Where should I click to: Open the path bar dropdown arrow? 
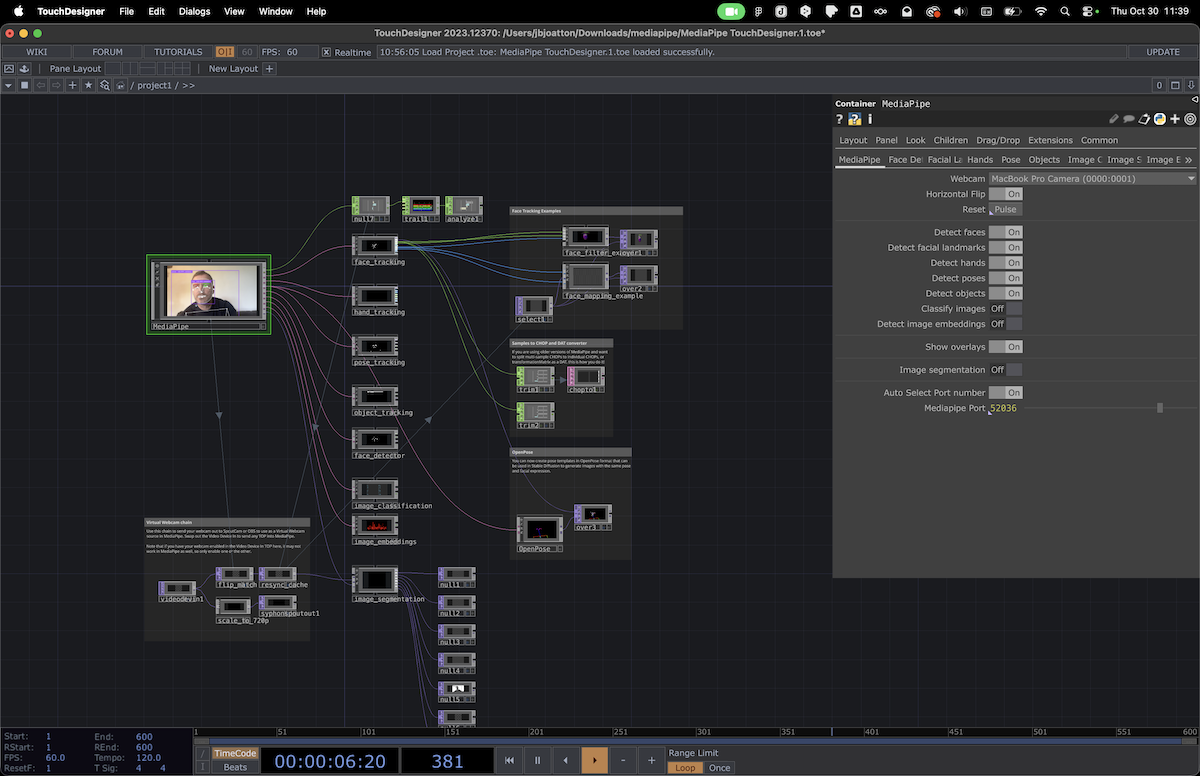pos(8,86)
